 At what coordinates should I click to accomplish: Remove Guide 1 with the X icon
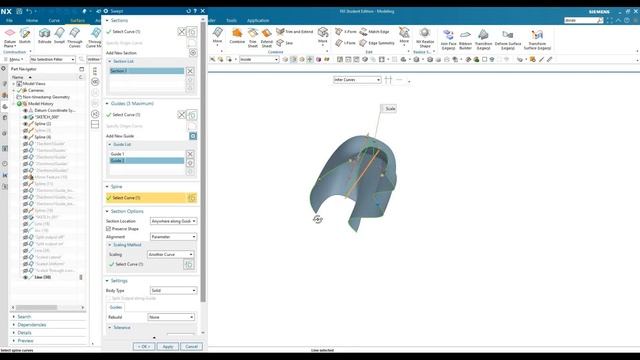(190, 154)
